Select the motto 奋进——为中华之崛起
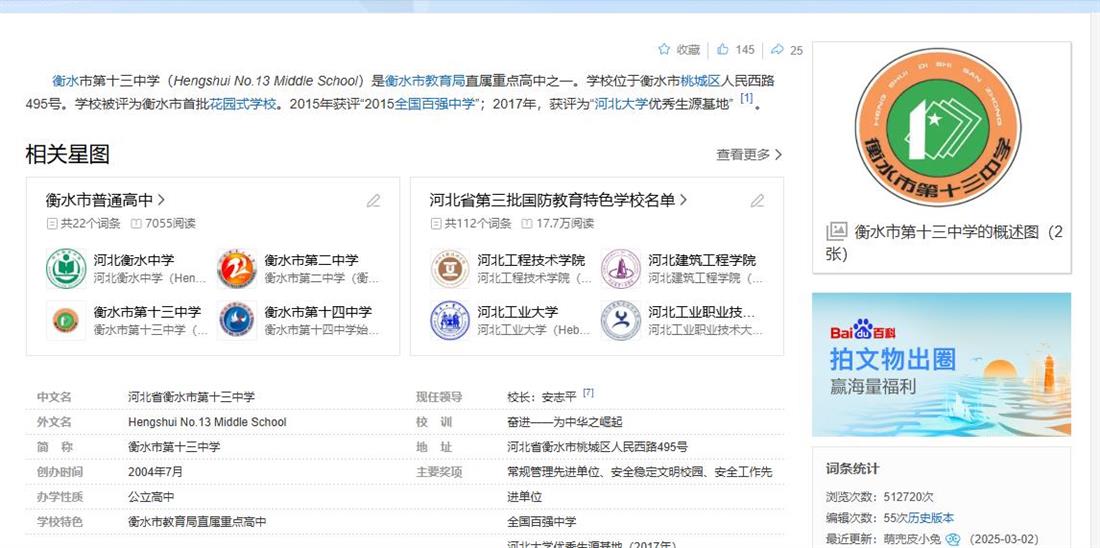Image resolution: width=1100 pixels, height=548 pixels. coord(565,422)
